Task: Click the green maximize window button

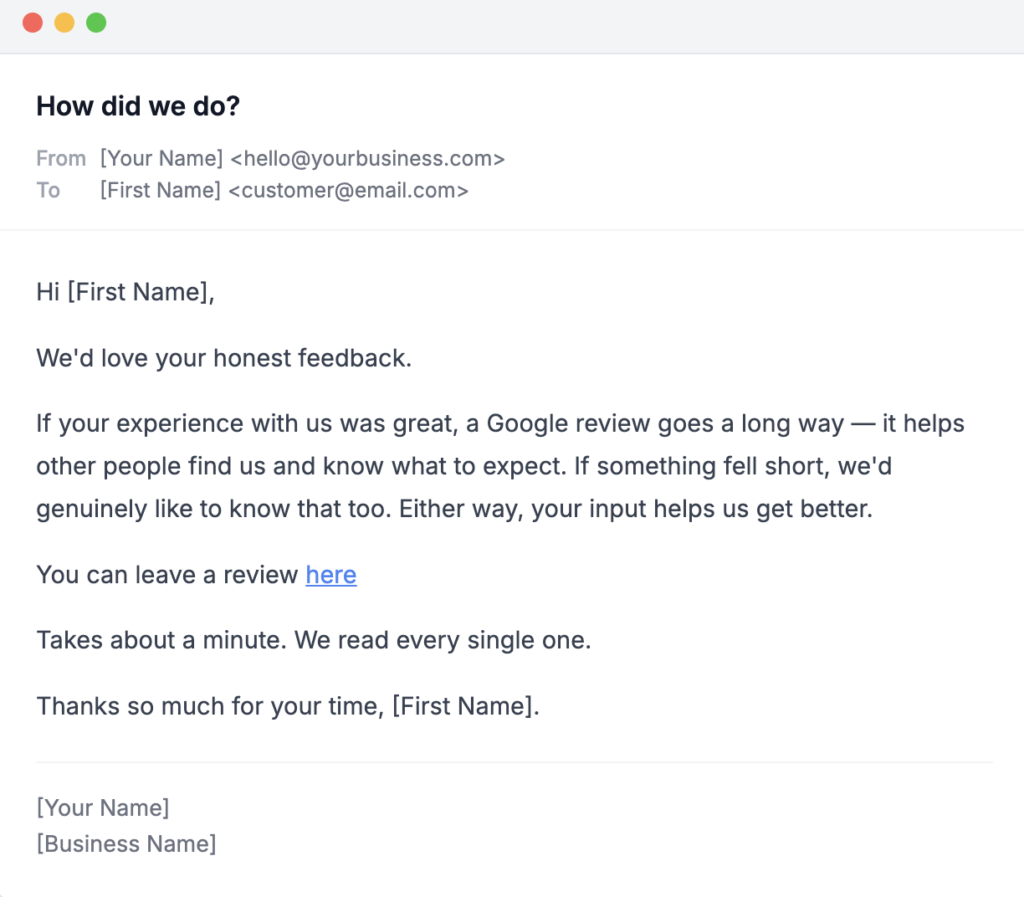Action: [96, 23]
